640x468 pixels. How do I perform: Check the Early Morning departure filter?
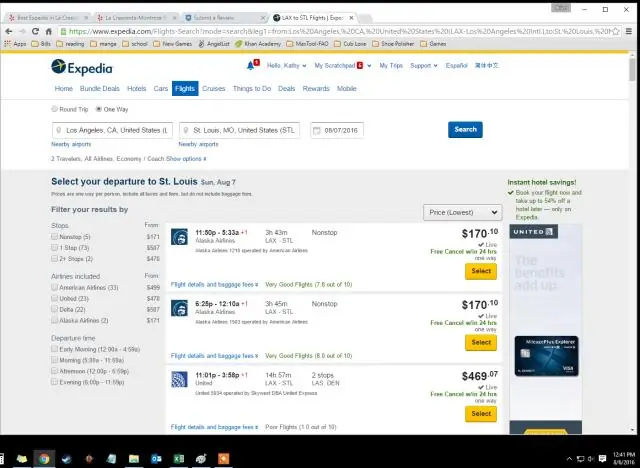coord(54,349)
